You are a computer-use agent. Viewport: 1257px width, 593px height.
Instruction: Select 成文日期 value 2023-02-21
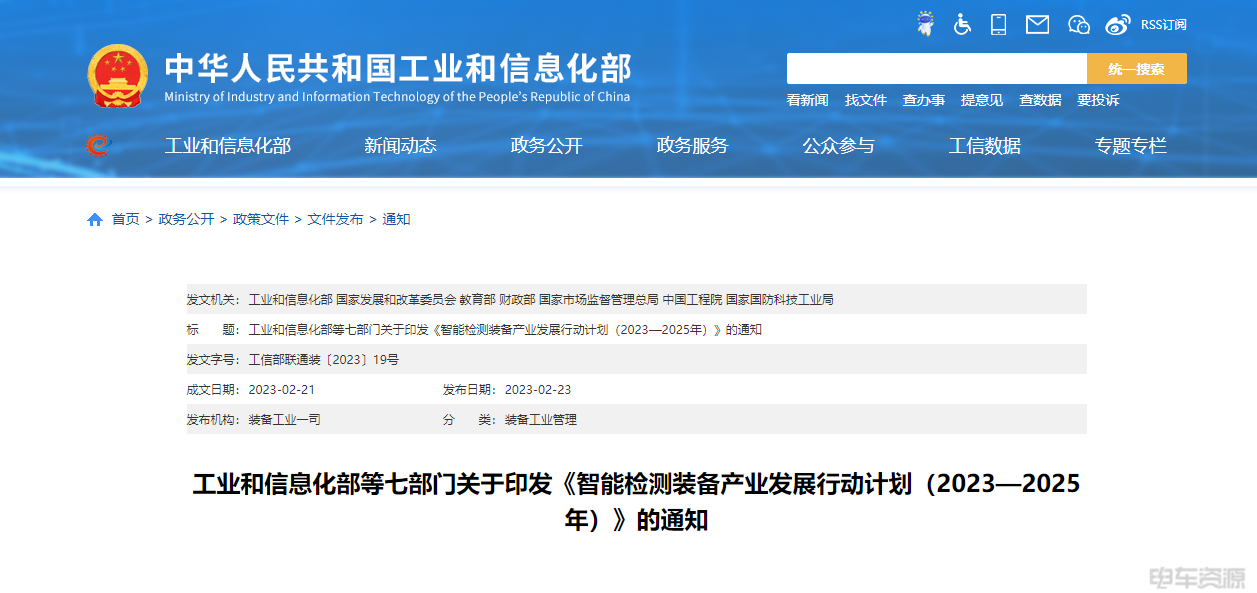point(282,389)
